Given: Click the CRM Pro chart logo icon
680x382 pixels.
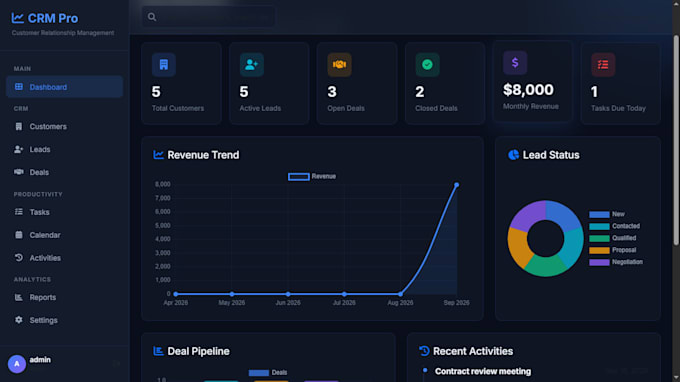Looking at the screenshot, I should pyautogui.click(x=17, y=18).
